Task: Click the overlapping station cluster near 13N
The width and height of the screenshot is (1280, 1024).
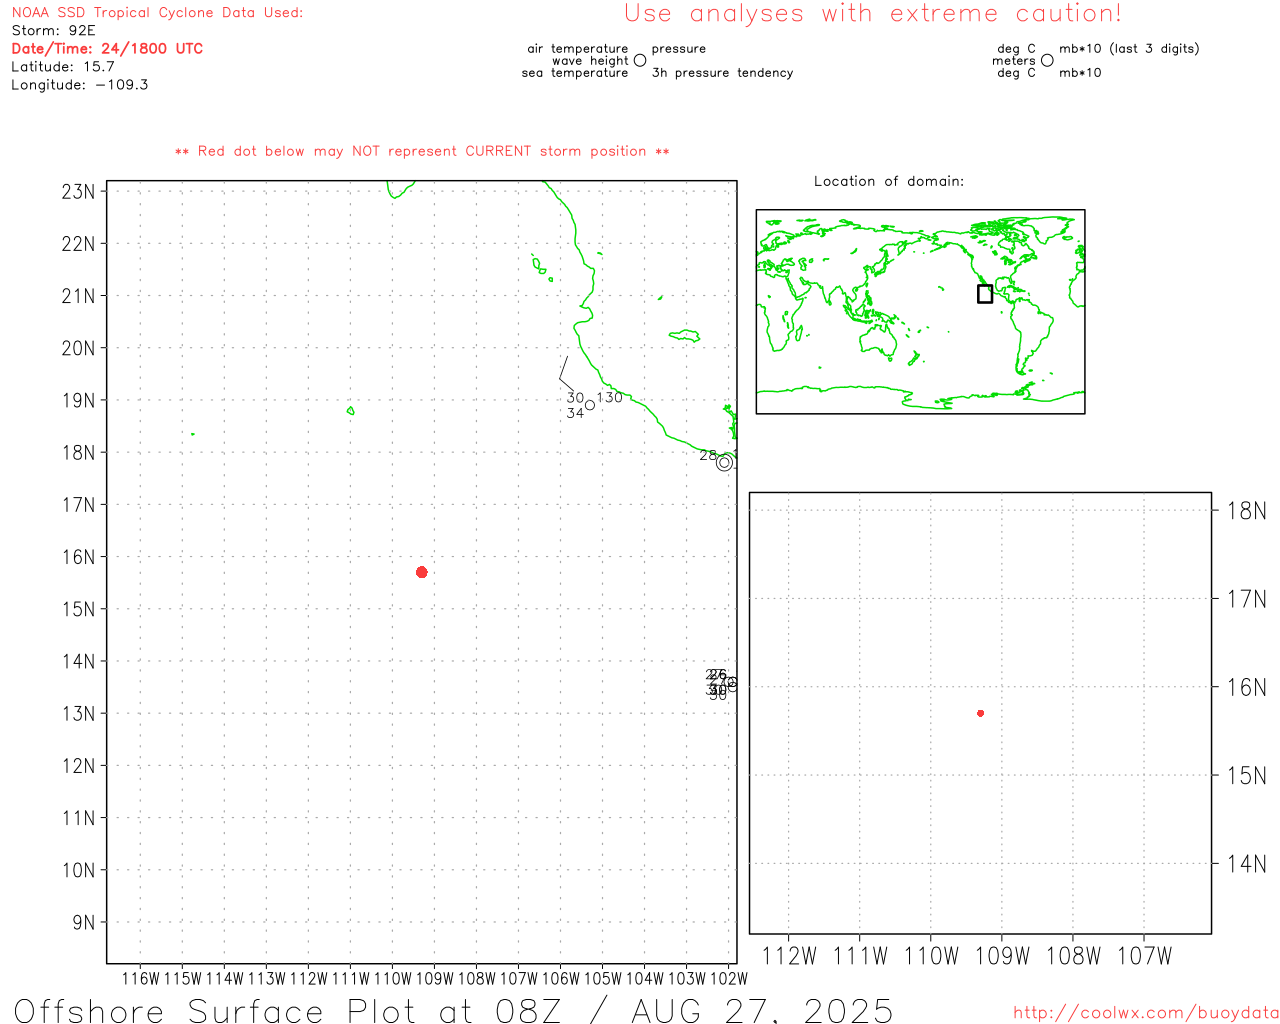Action: point(722,684)
